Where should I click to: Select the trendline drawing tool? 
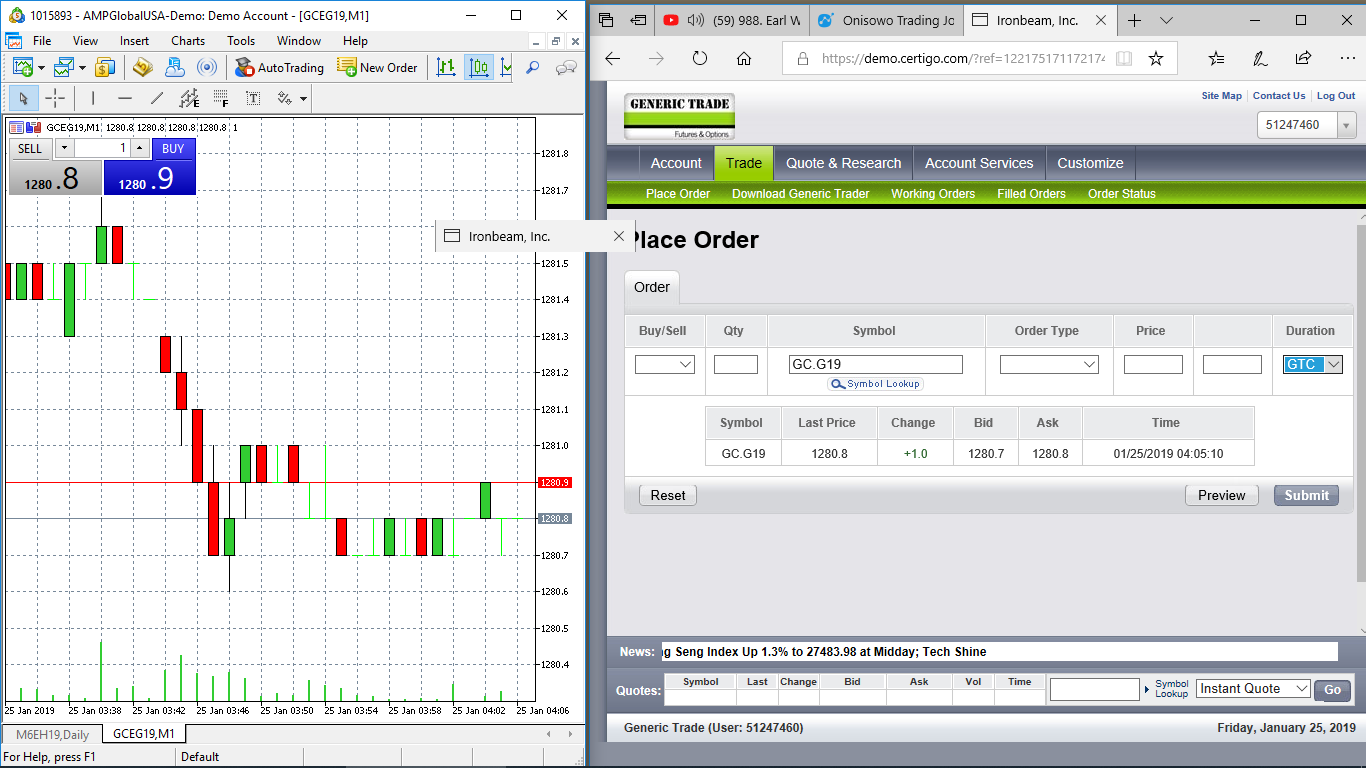(x=157, y=98)
